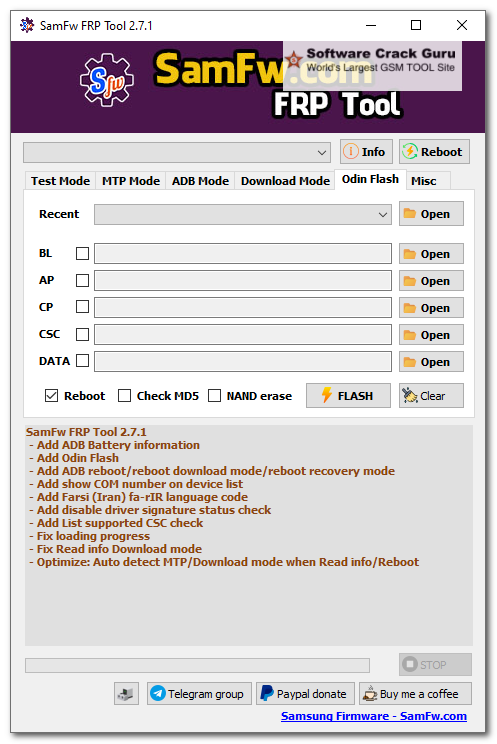Click the SamFw gear logo in banner
This screenshot has height=744, width=497.
(107, 80)
